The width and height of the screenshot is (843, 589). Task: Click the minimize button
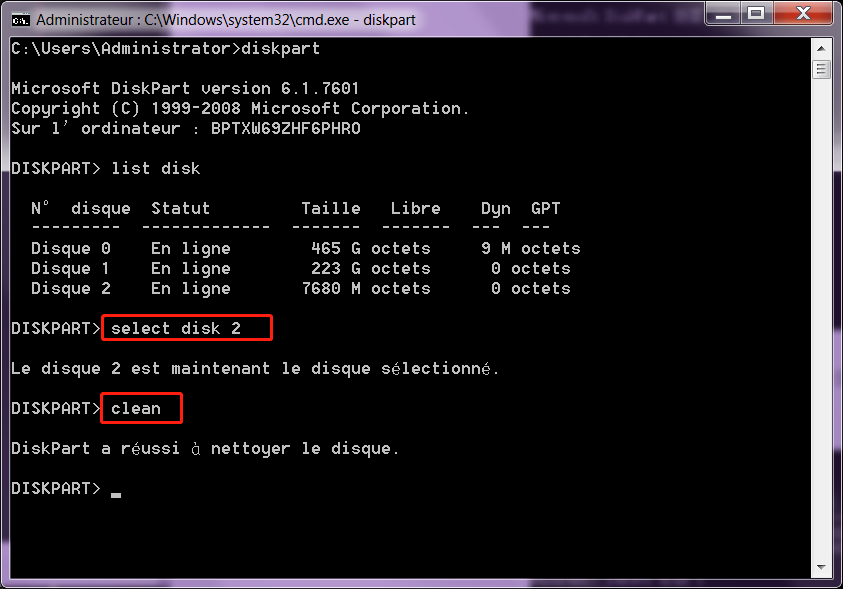coord(723,14)
